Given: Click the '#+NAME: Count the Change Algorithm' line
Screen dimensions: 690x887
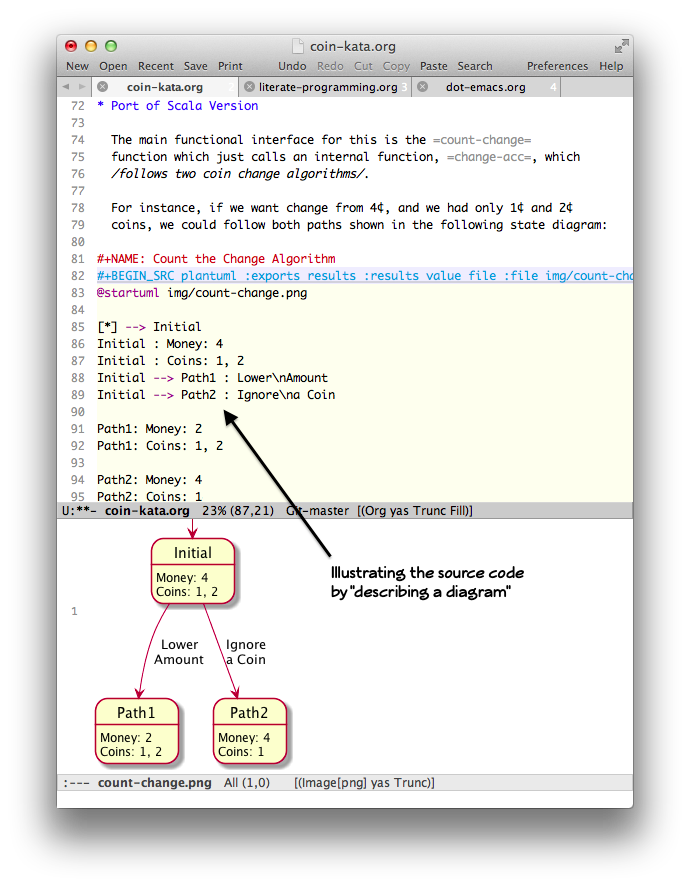Looking at the screenshot, I should 216,259.
